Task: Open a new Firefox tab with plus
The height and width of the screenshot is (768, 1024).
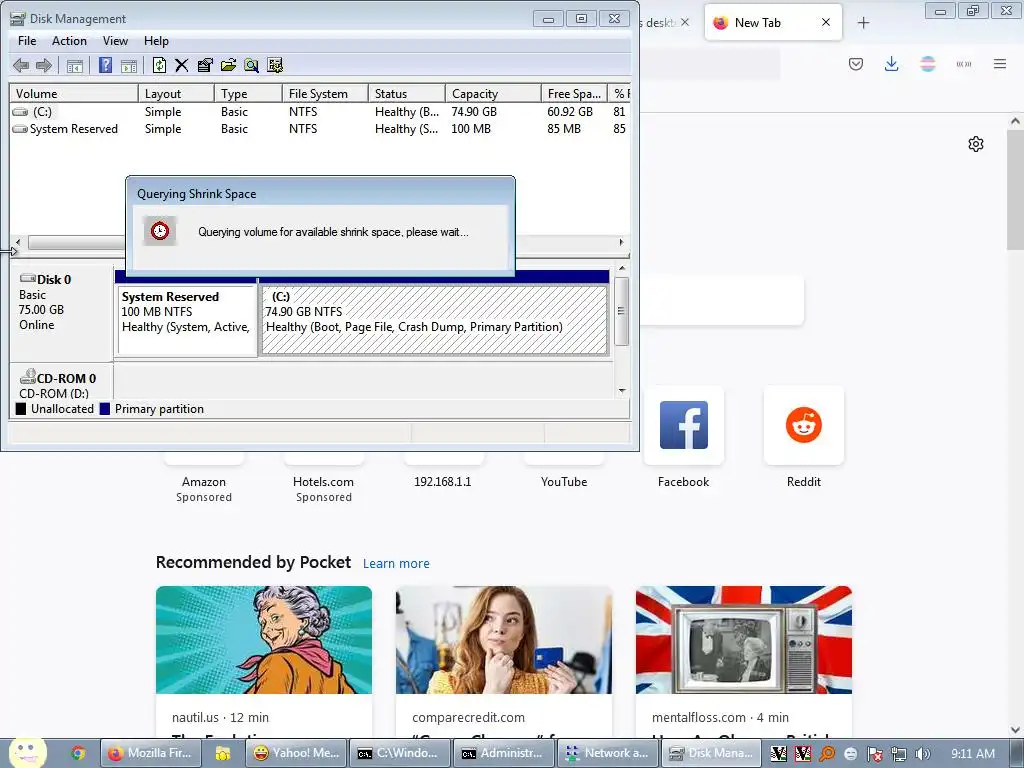Action: [x=863, y=23]
